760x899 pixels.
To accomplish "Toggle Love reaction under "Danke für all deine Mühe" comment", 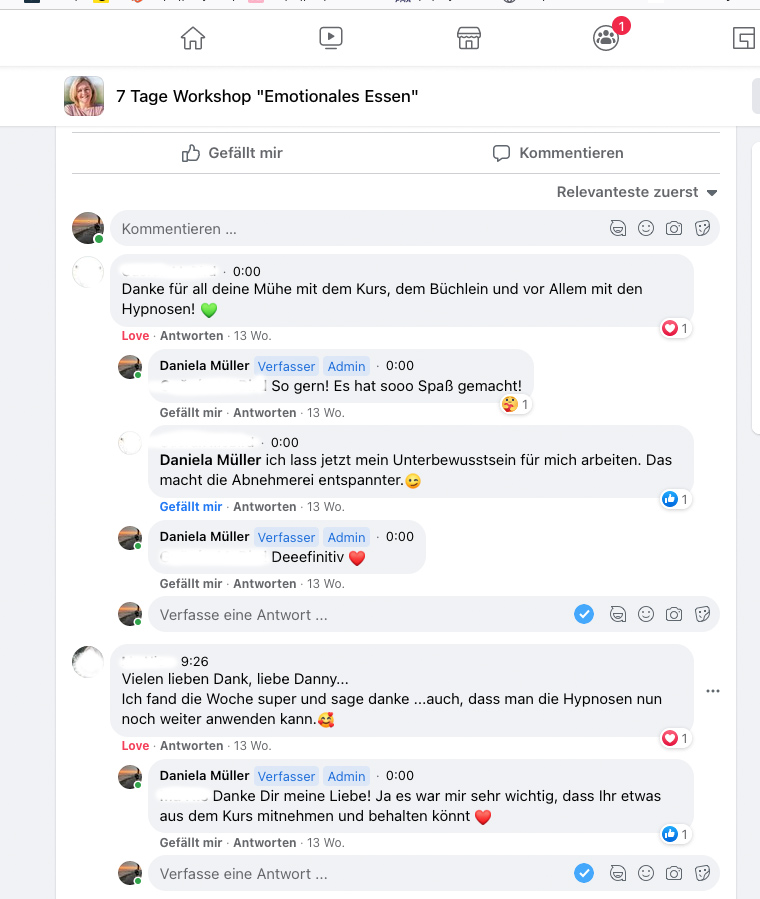I will click(x=135, y=336).
